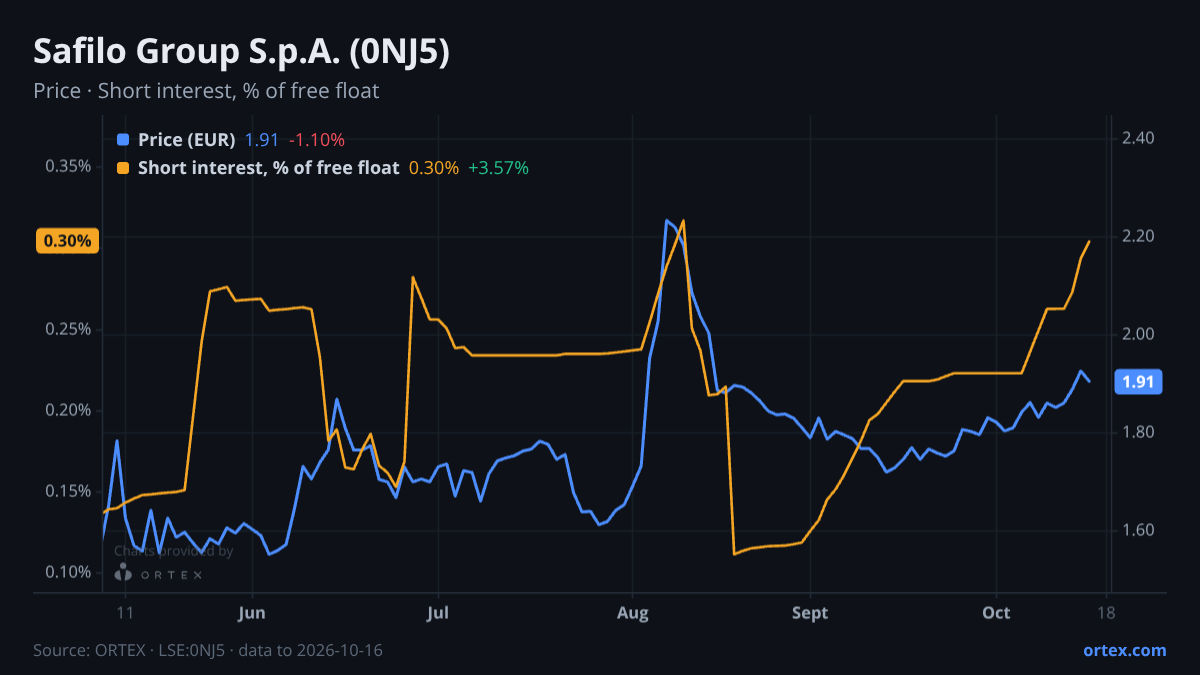Click the 2.40 right axis label
This screenshot has width=1200, height=675.
1139,138
